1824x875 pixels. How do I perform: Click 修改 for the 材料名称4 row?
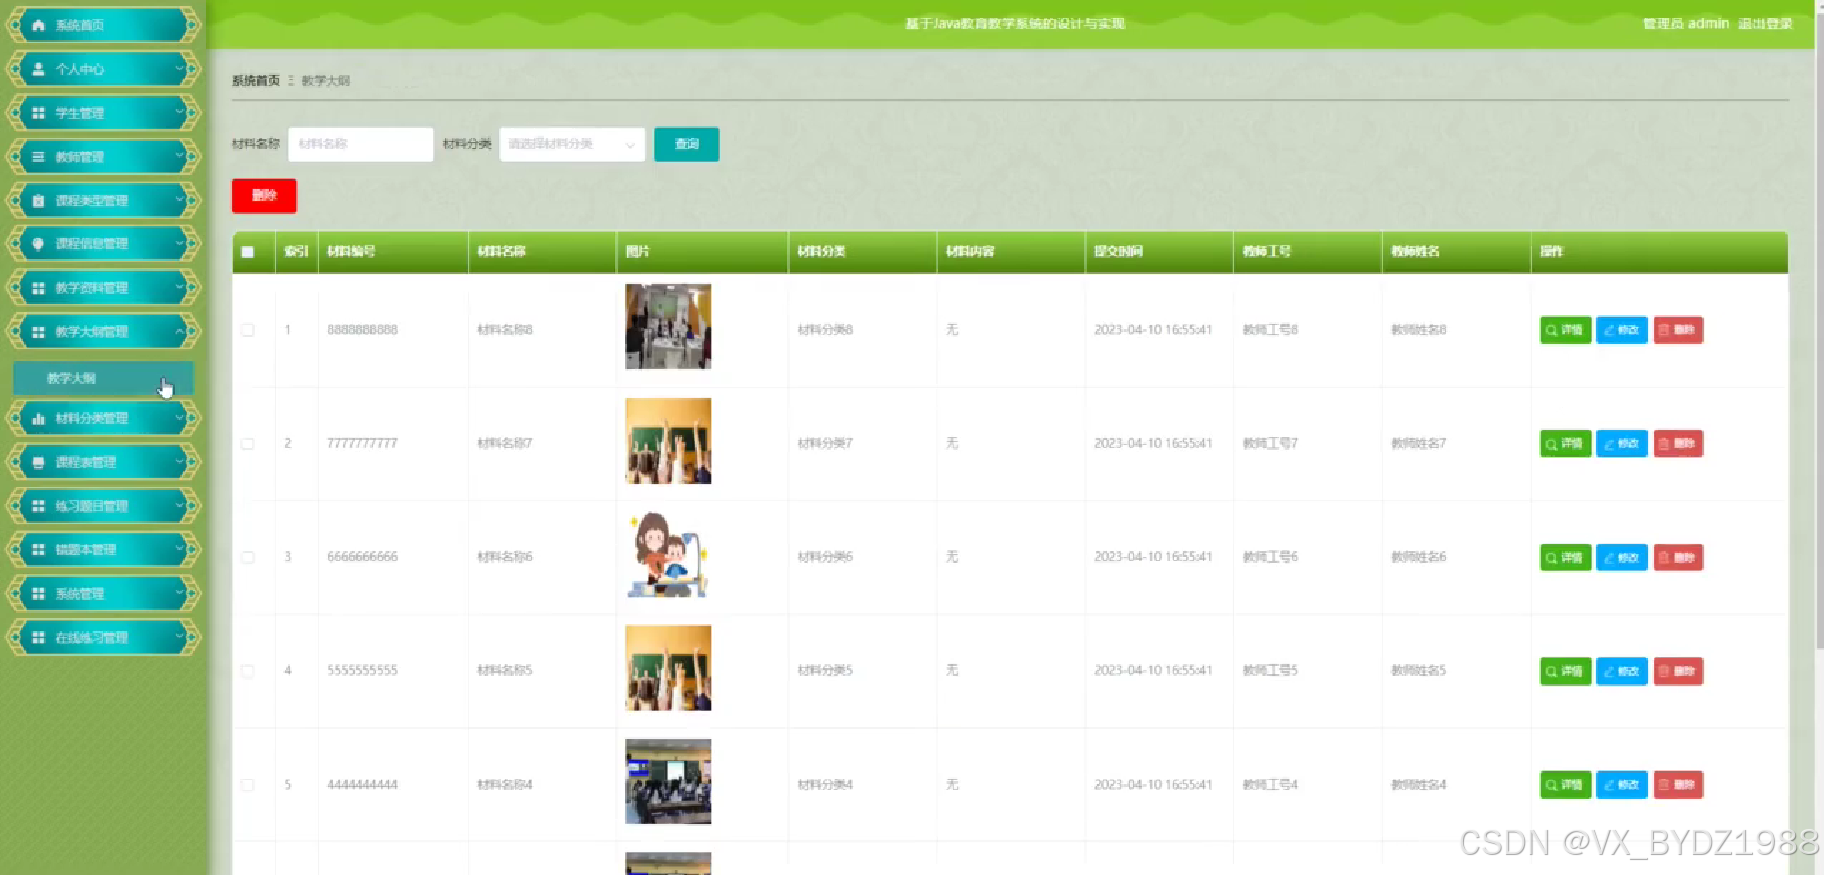1622,785
